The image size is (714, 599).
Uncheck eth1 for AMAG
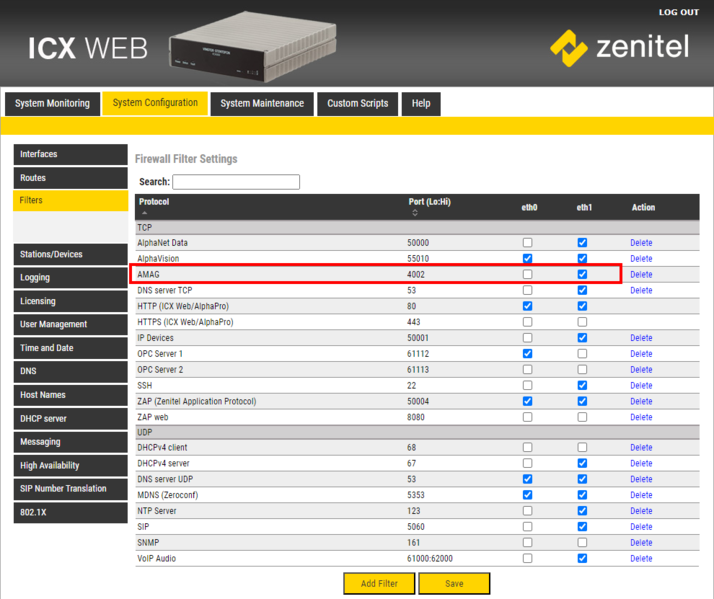pyautogui.click(x=582, y=274)
